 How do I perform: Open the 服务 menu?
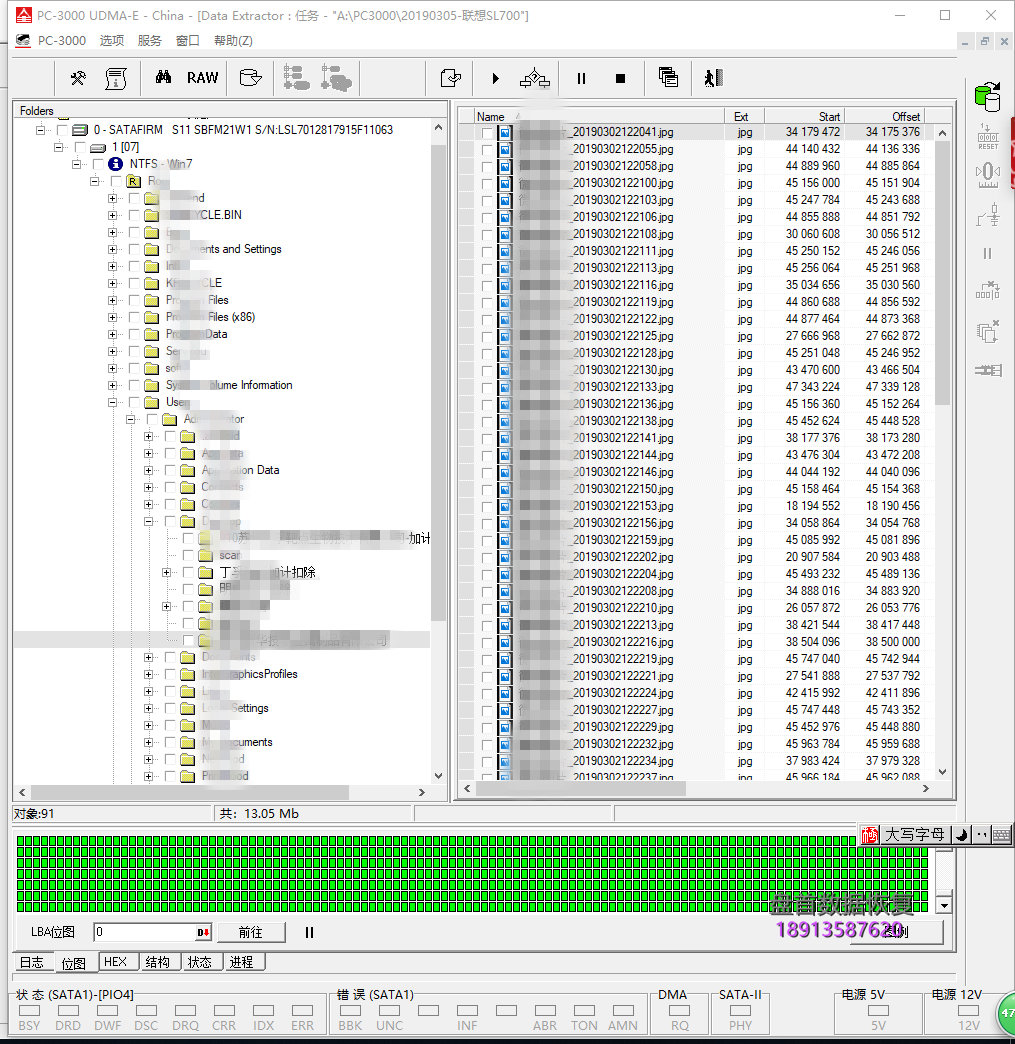coord(149,41)
